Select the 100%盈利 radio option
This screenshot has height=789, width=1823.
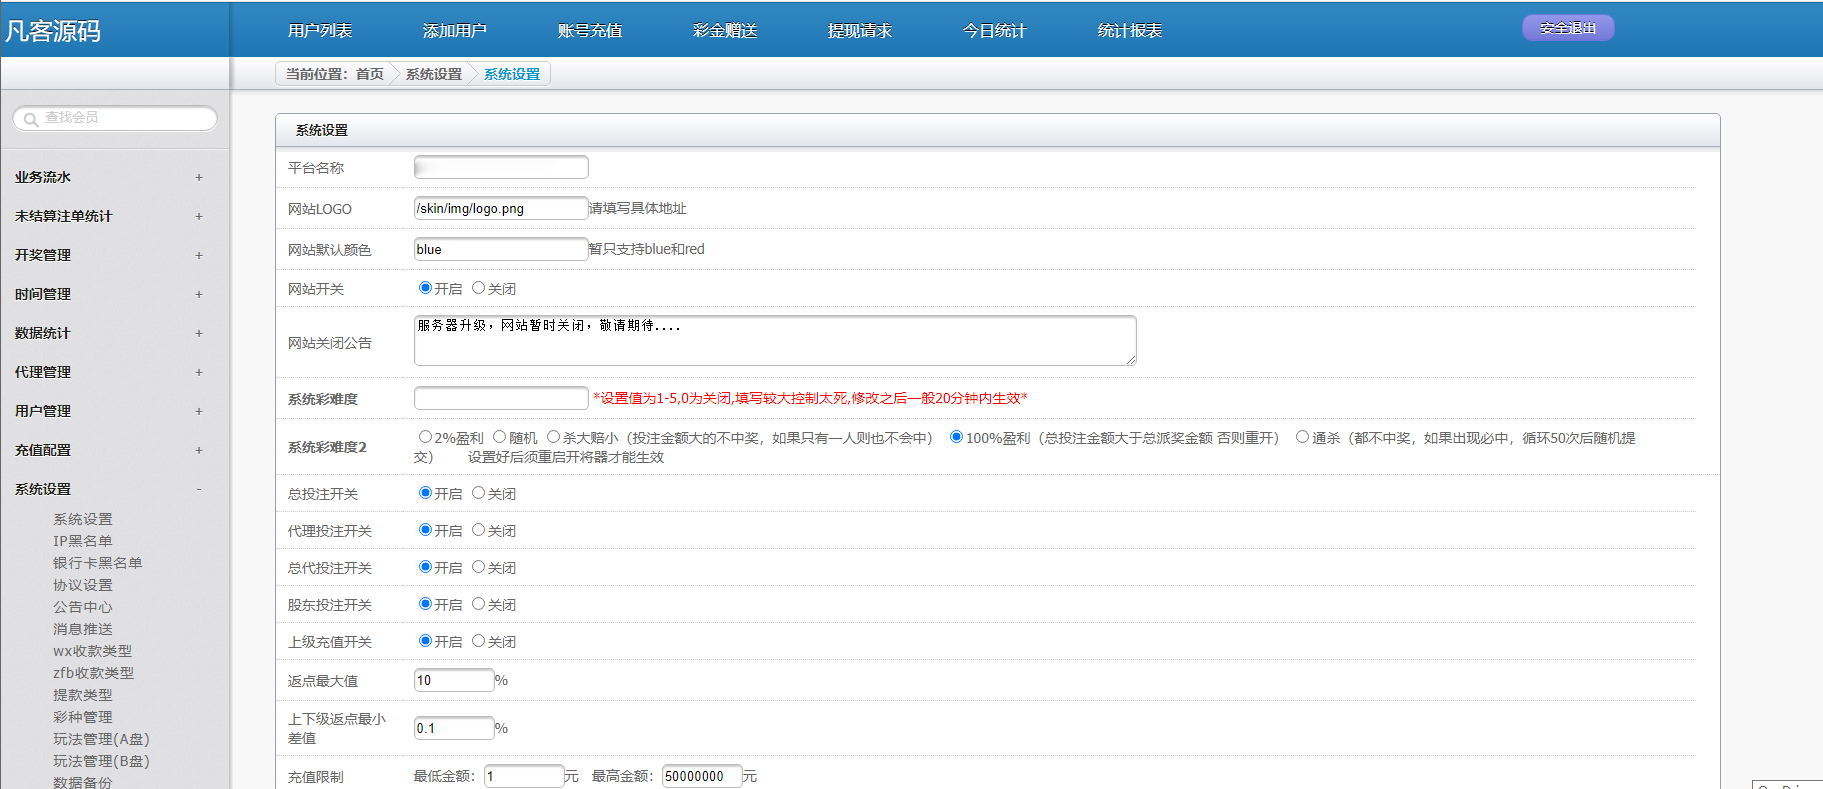pos(956,437)
